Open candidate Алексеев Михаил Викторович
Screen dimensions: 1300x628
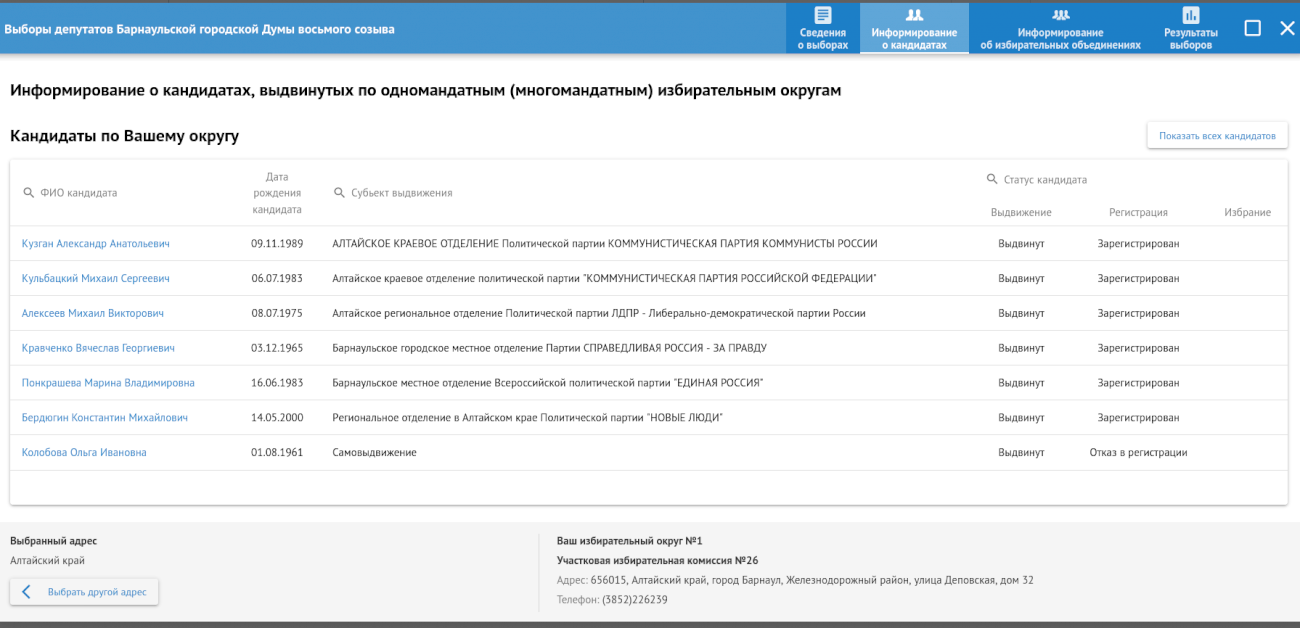pyautogui.click(x=93, y=314)
